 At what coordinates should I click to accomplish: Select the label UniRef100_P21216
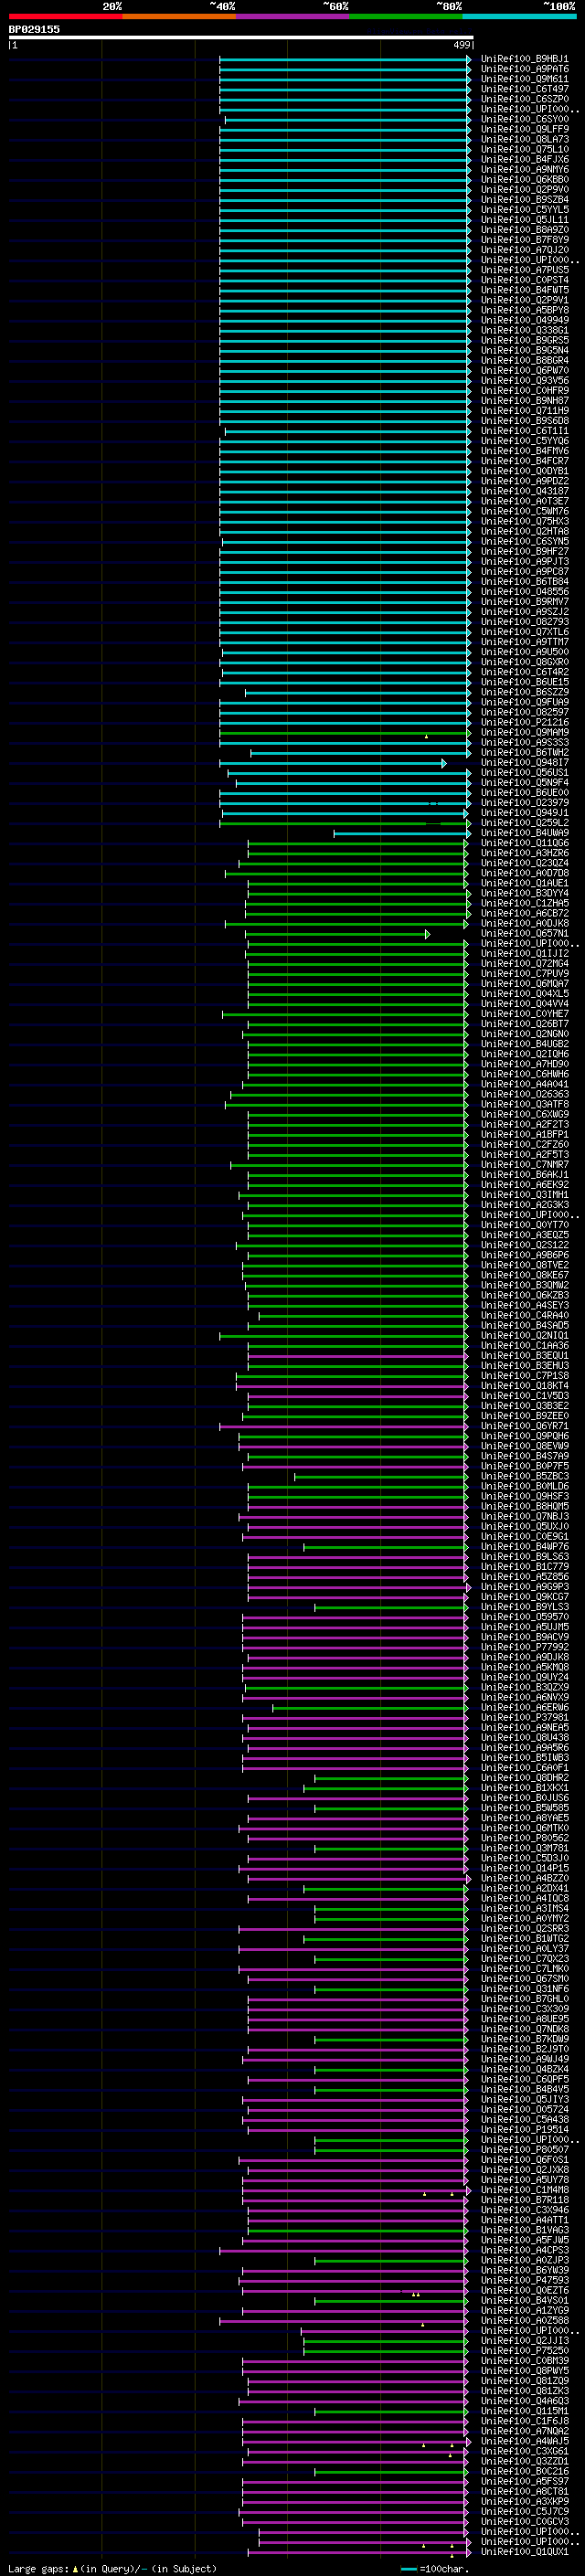[524, 722]
